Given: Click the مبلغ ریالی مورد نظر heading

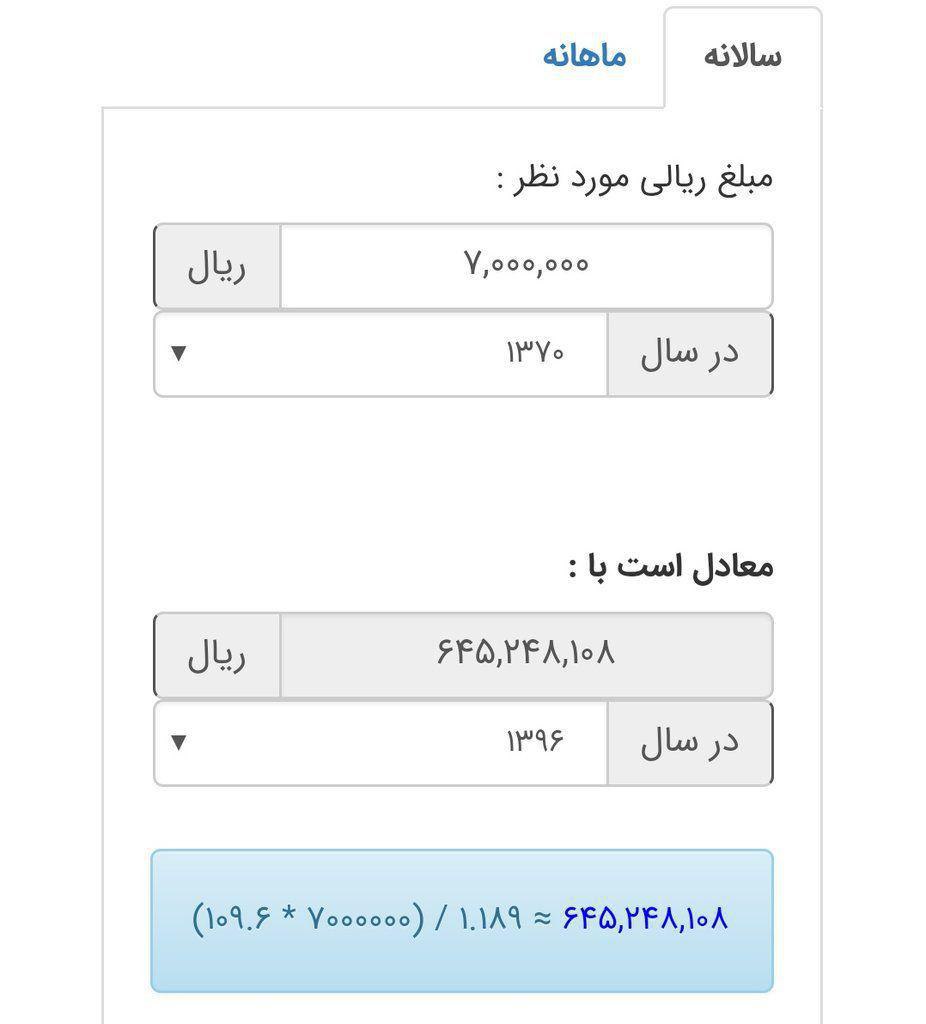Looking at the screenshot, I should click(x=635, y=179).
